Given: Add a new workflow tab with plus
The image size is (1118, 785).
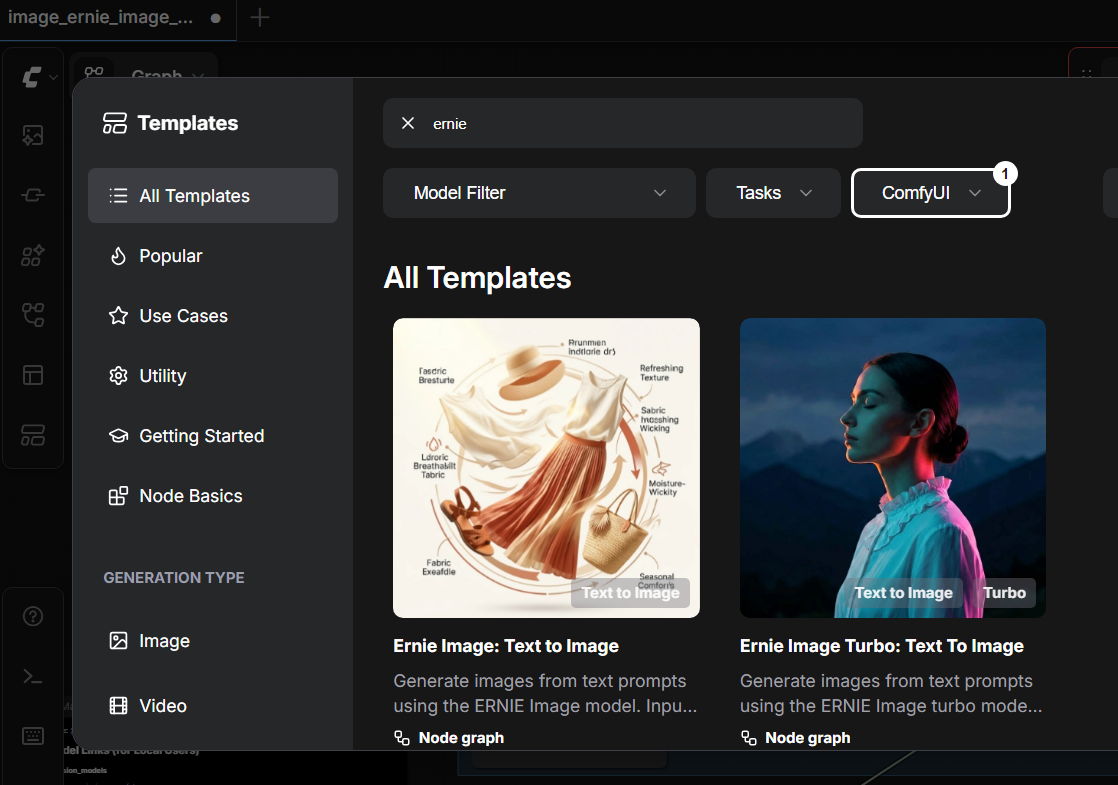Looking at the screenshot, I should [x=260, y=17].
